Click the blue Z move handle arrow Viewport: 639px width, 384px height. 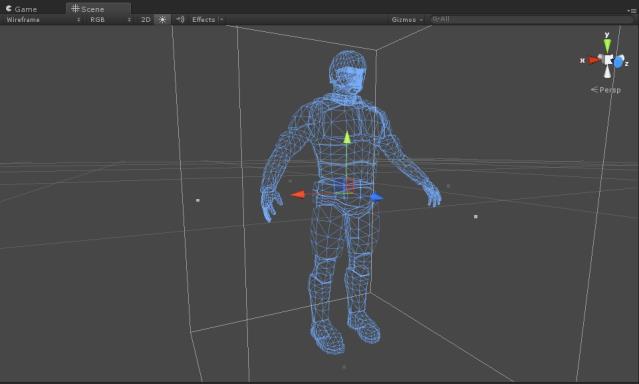[377, 198]
